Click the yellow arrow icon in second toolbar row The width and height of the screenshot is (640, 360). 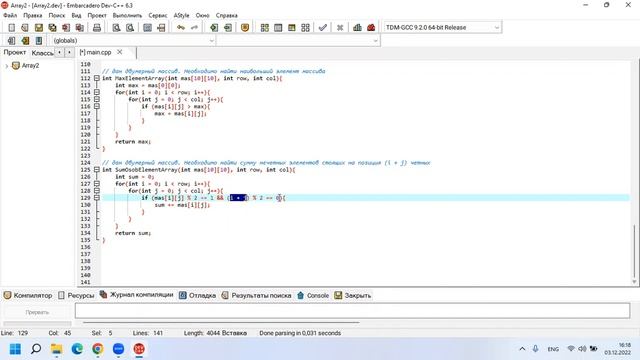pyautogui.click(x=25, y=41)
